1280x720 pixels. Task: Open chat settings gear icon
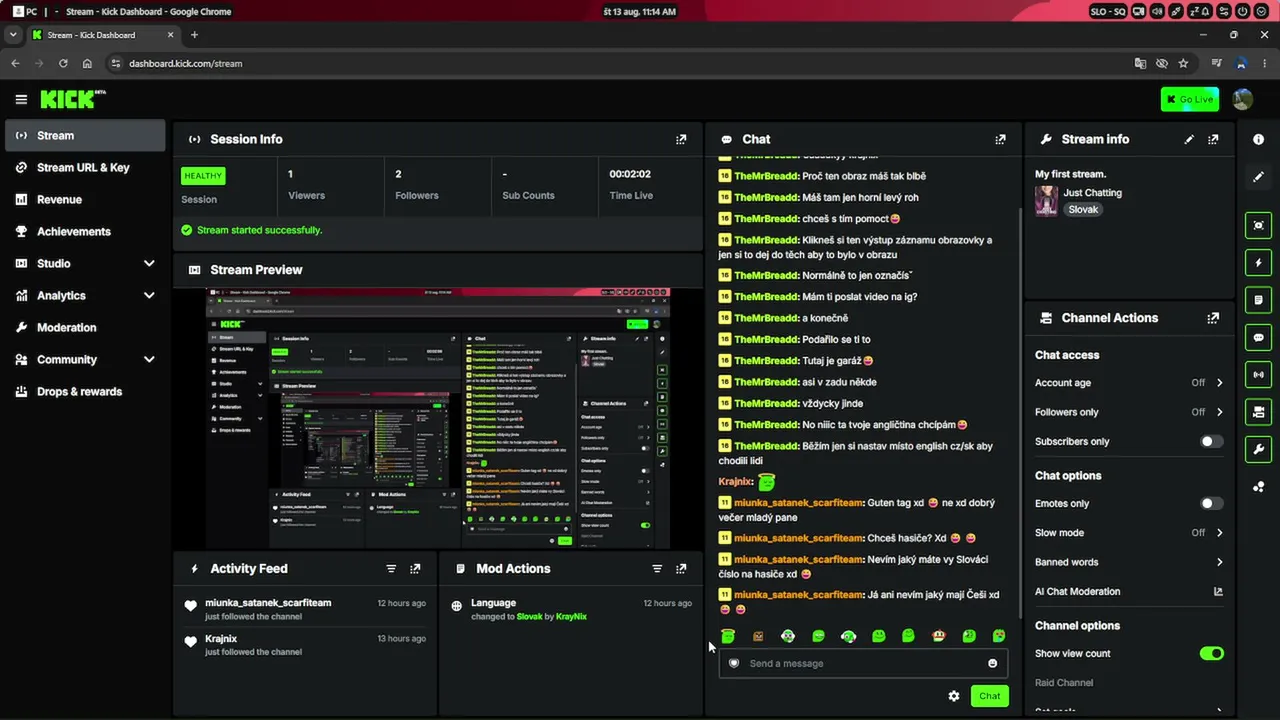(x=954, y=696)
